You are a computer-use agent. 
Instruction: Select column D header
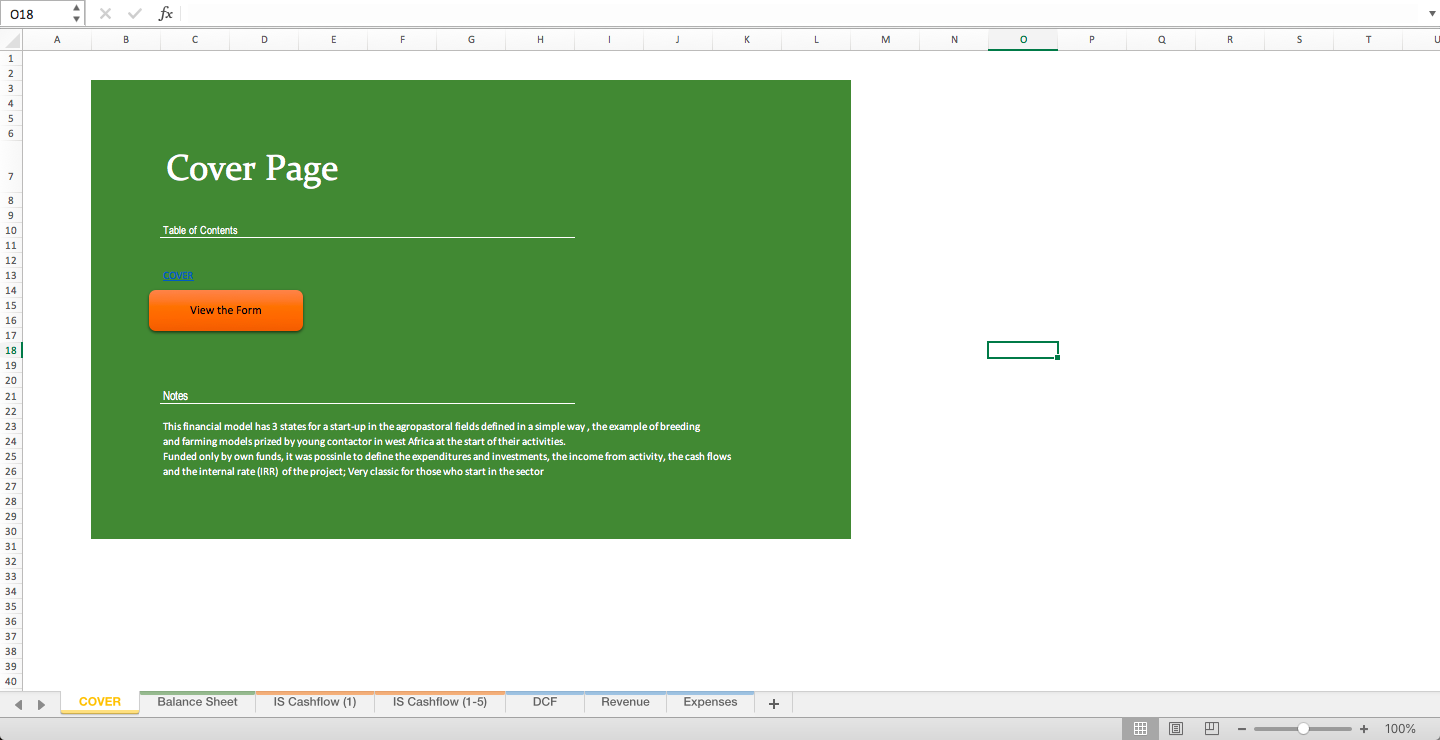pyautogui.click(x=264, y=40)
